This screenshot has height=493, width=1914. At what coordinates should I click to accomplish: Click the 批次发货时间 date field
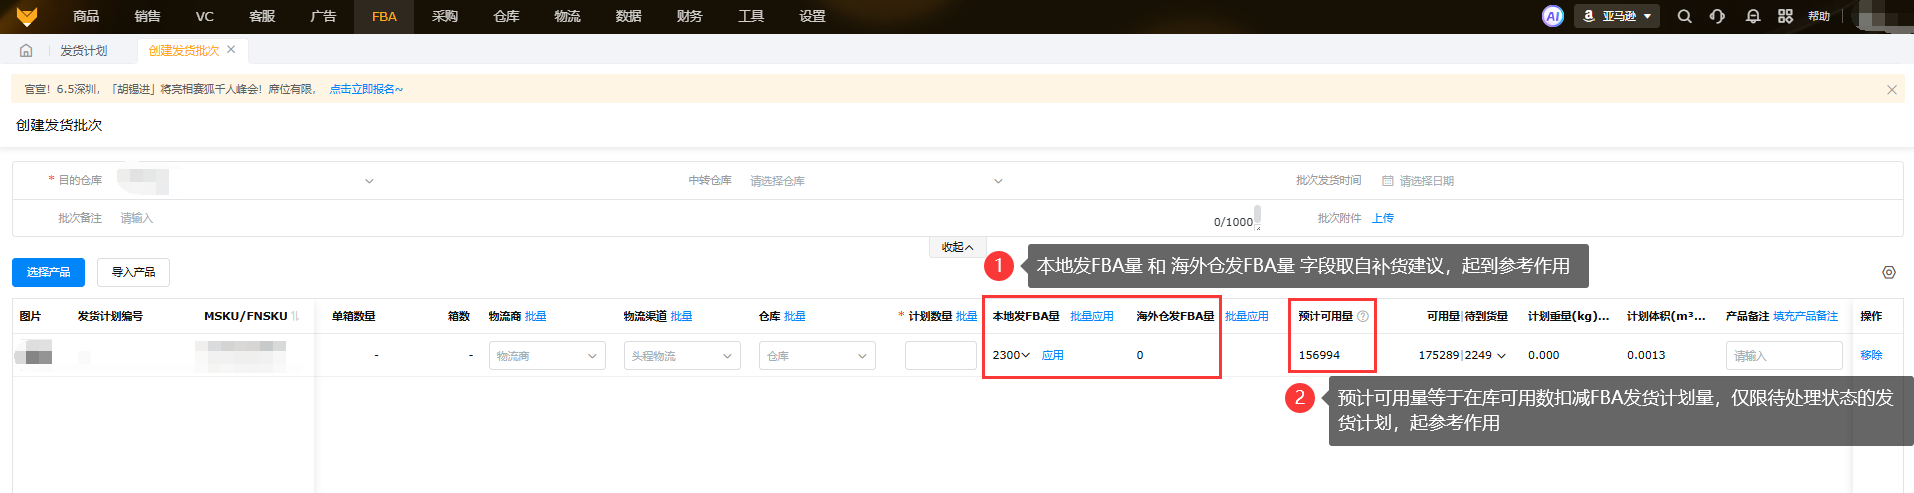(x=1635, y=181)
